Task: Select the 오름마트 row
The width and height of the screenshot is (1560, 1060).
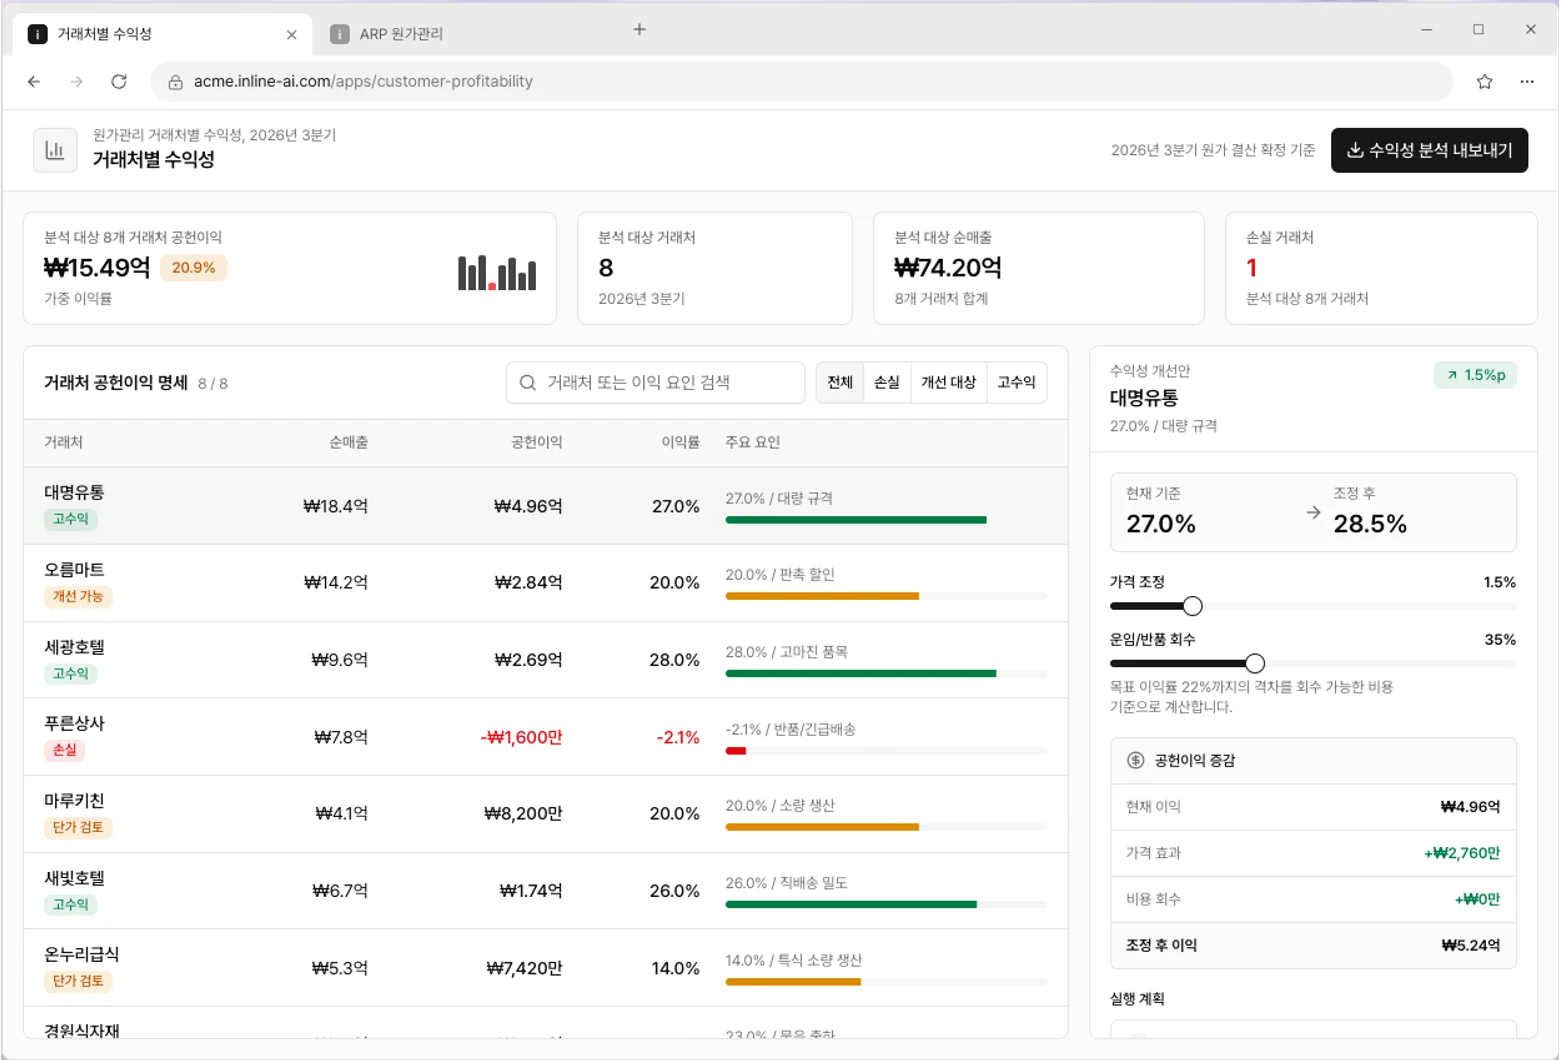Action: click(x=546, y=583)
